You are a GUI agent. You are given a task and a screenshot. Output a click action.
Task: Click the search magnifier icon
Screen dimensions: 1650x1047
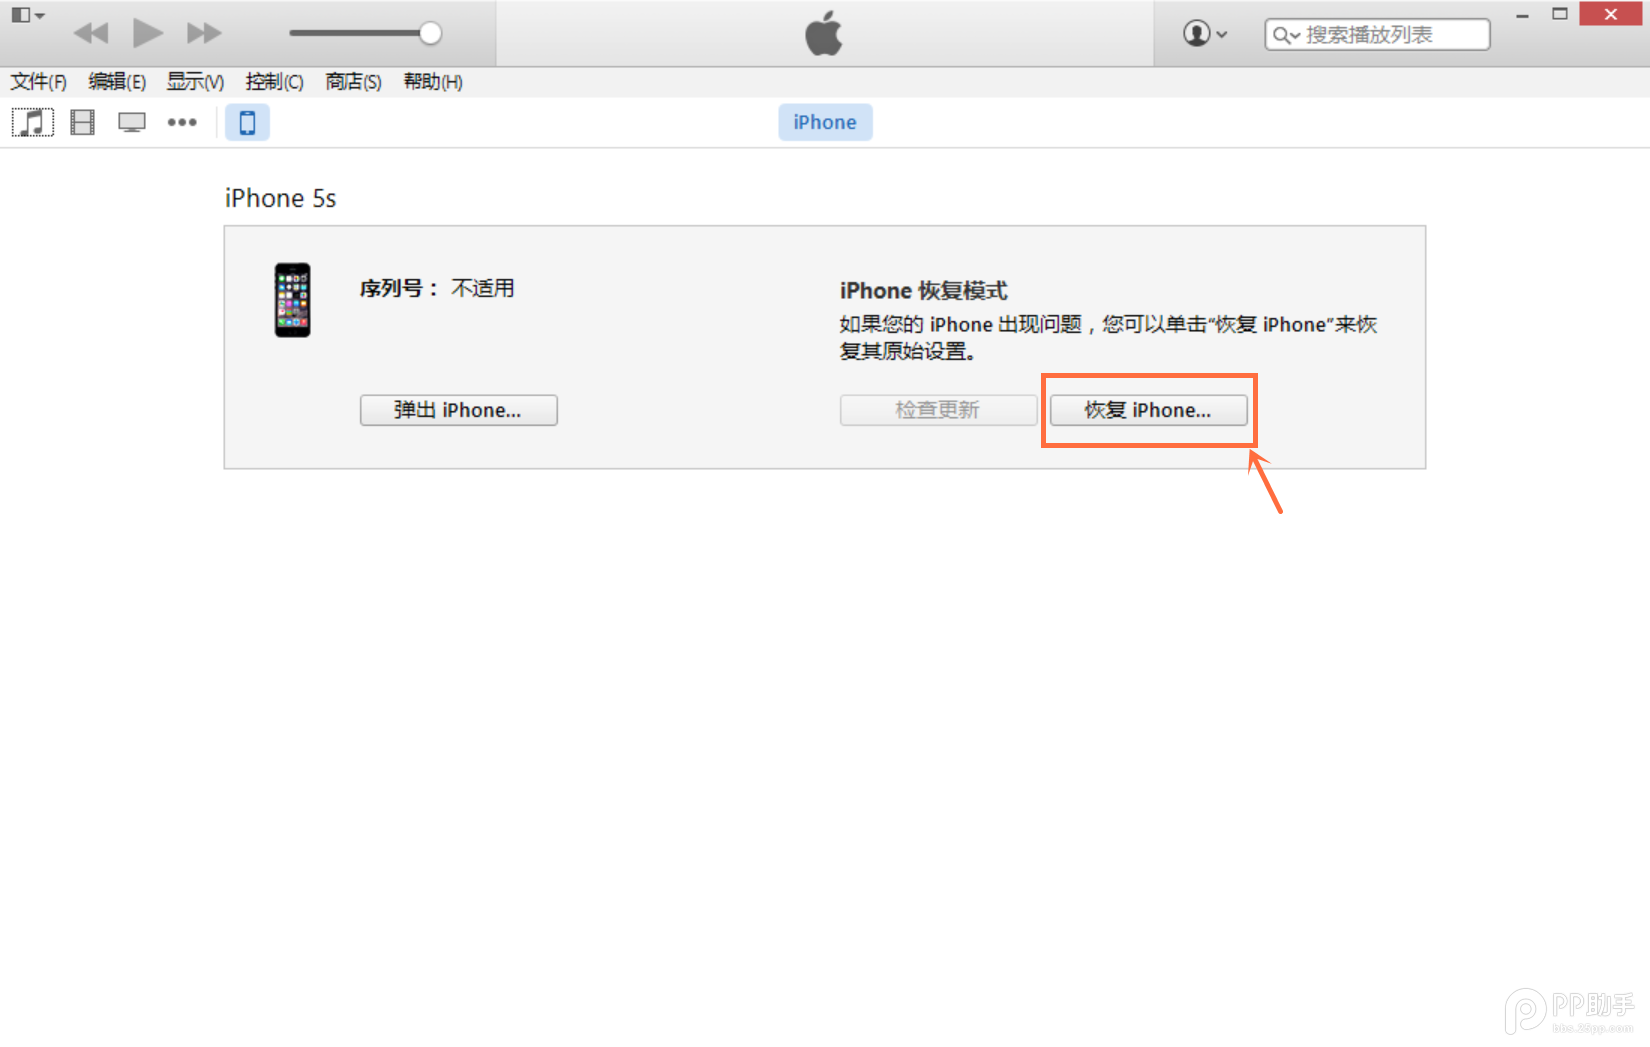click(x=1283, y=34)
